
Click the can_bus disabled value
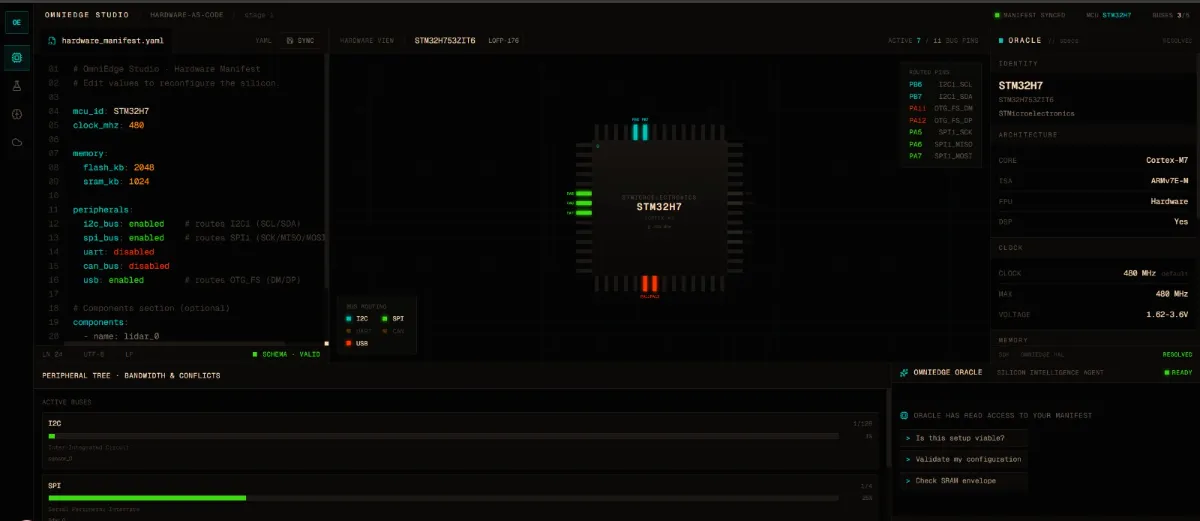tap(148, 266)
